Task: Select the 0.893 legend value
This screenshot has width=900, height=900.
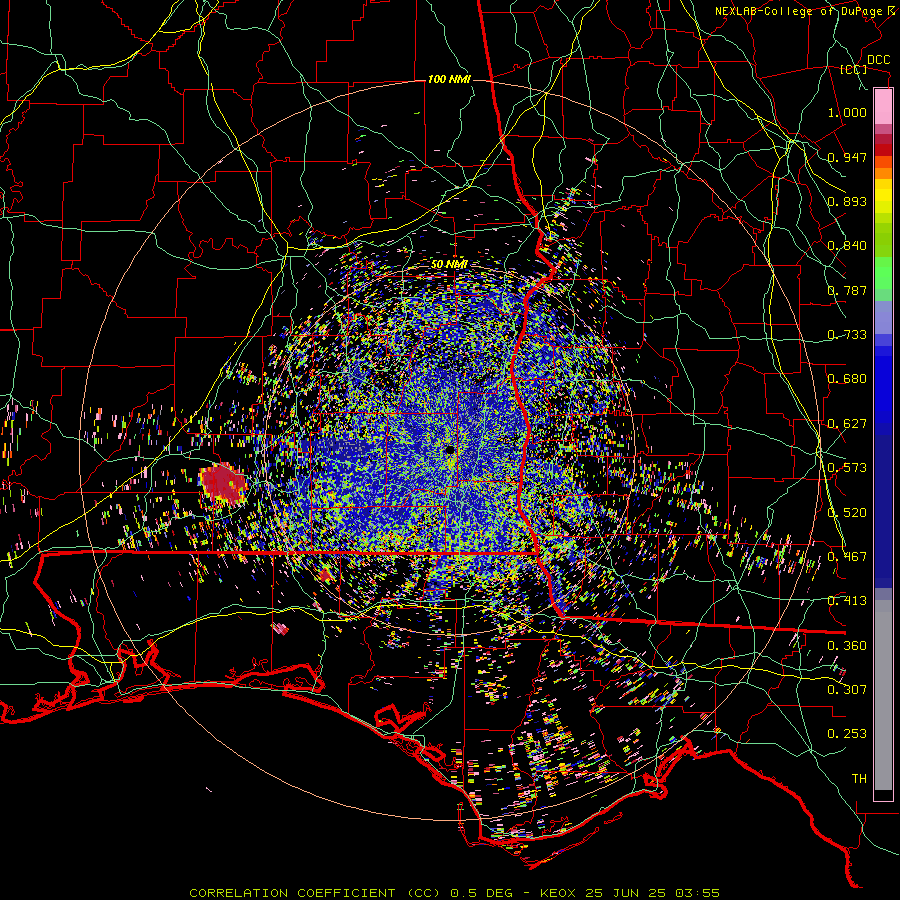Action: tap(847, 201)
